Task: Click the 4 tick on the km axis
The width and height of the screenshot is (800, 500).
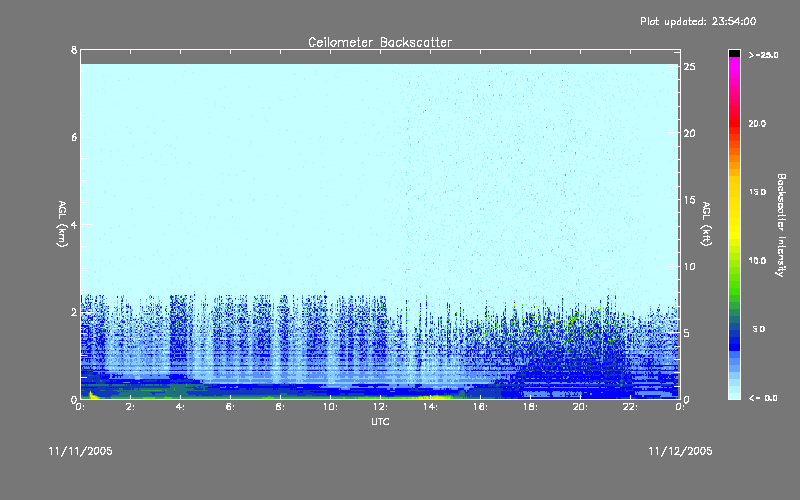Action: [x=74, y=224]
